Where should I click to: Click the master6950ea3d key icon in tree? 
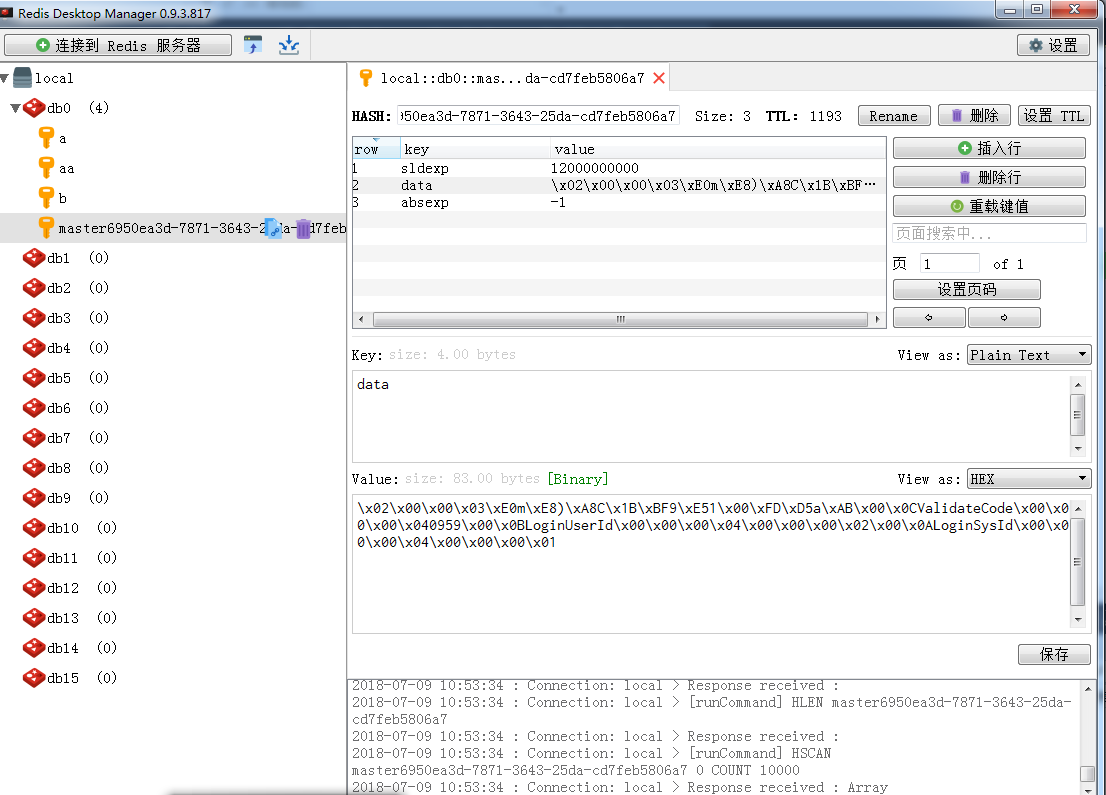tap(46, 228)
